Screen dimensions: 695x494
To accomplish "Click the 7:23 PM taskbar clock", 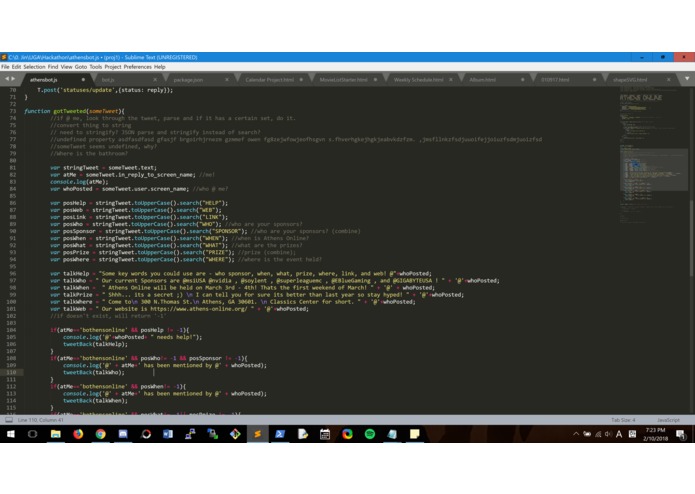I will pyautogui.click(x=656, y=430).
